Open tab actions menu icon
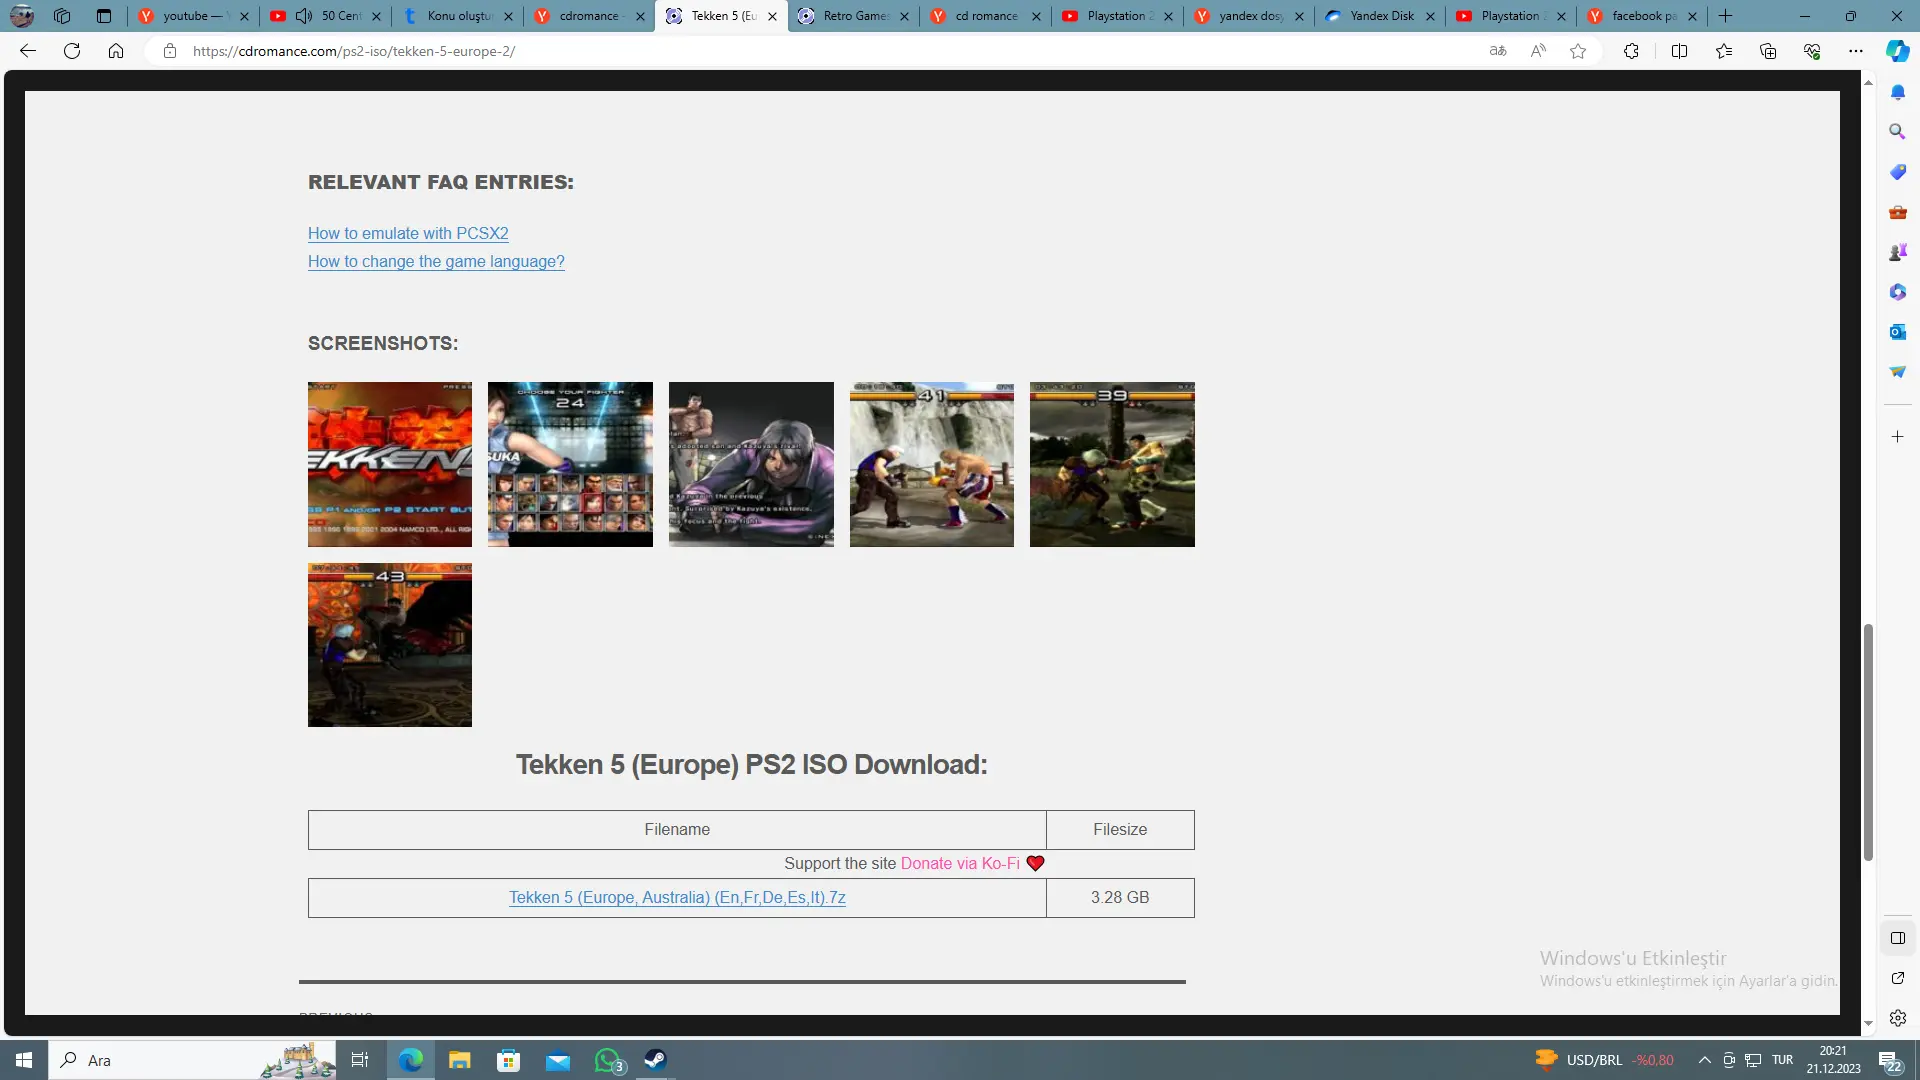 [x=104, y=16]
